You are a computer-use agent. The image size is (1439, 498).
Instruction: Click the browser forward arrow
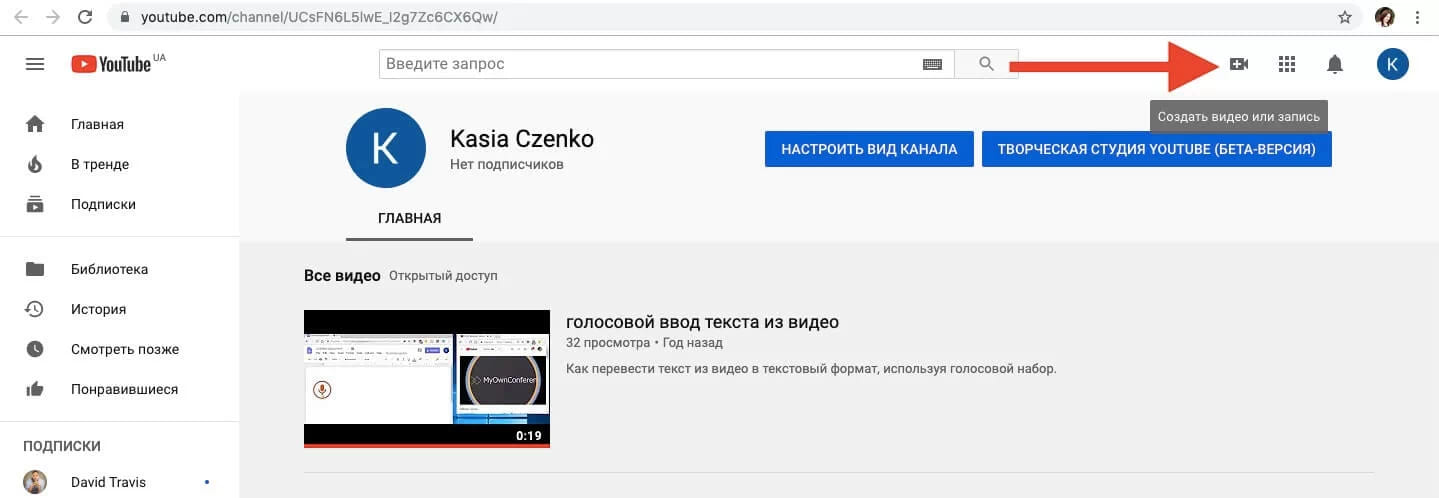(x=53, y=17)
